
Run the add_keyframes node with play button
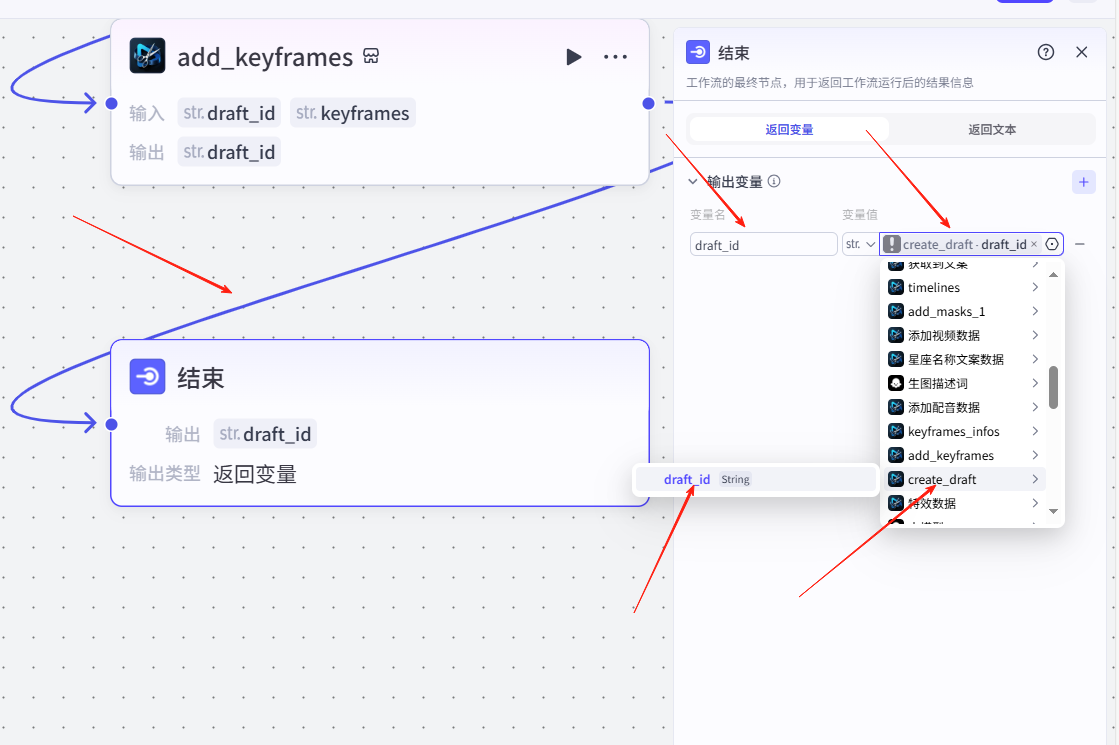[573, 57]
